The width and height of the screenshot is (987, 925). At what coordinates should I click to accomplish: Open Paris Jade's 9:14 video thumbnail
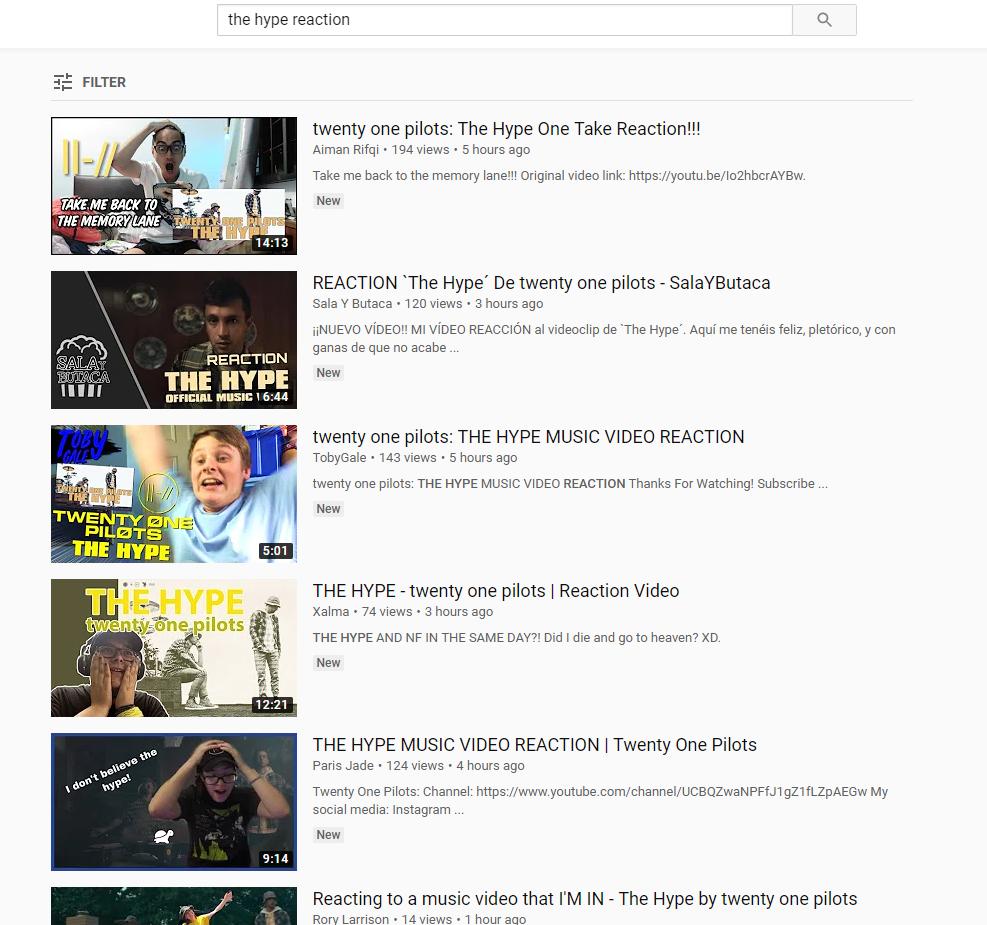pos(174,802)
